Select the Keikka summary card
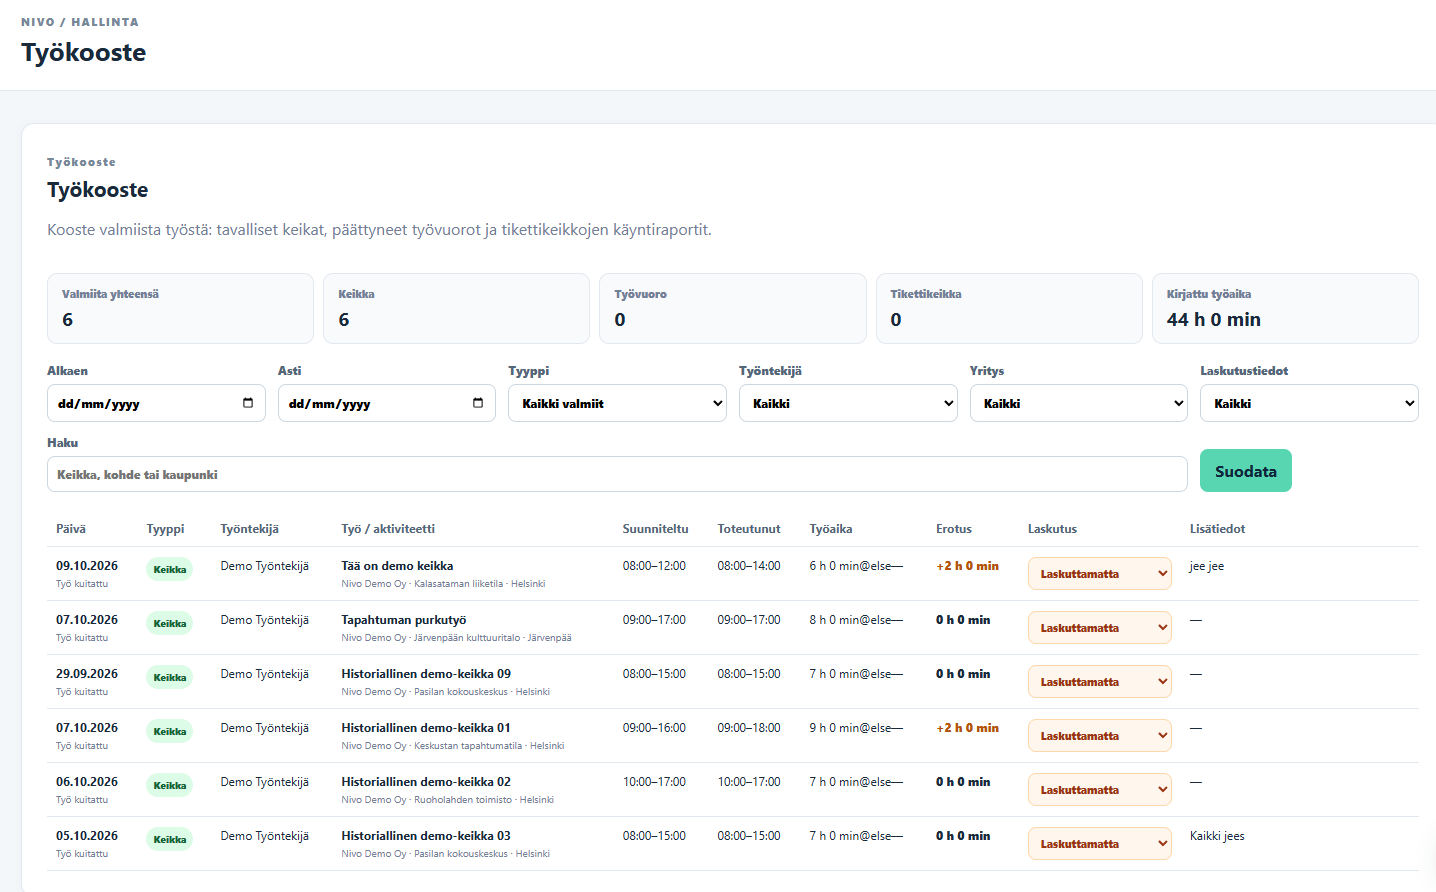This screenshot has height=892, width=1436. click(456, 308)
